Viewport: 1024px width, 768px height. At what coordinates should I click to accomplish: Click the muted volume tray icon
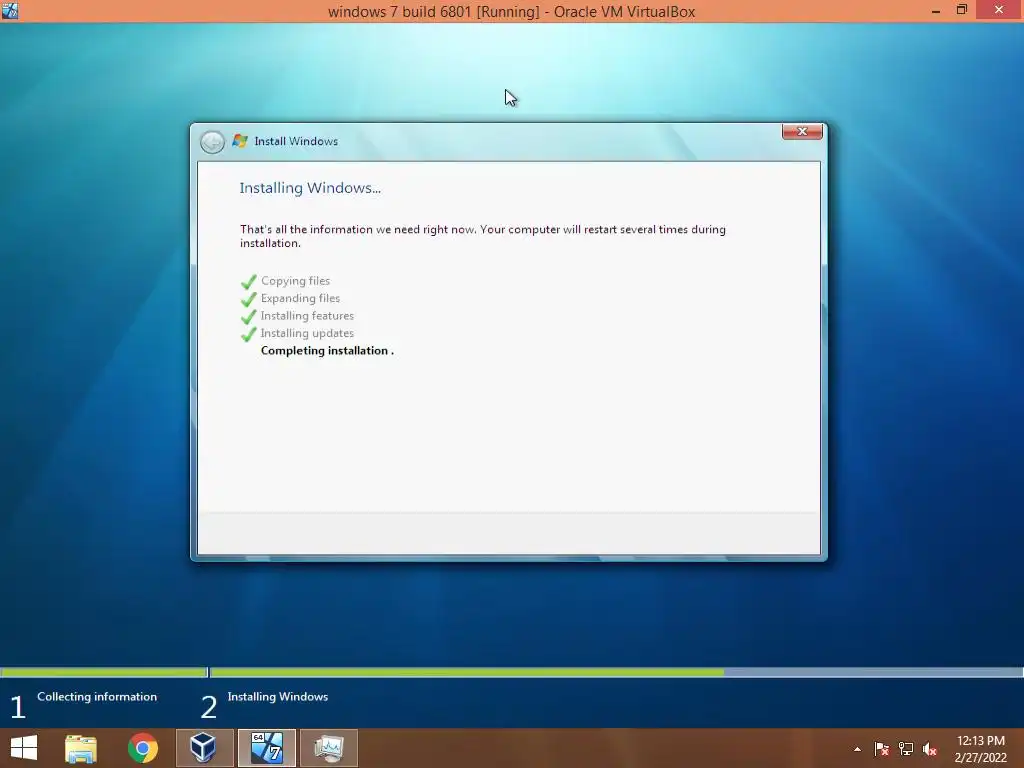(929, 749)
